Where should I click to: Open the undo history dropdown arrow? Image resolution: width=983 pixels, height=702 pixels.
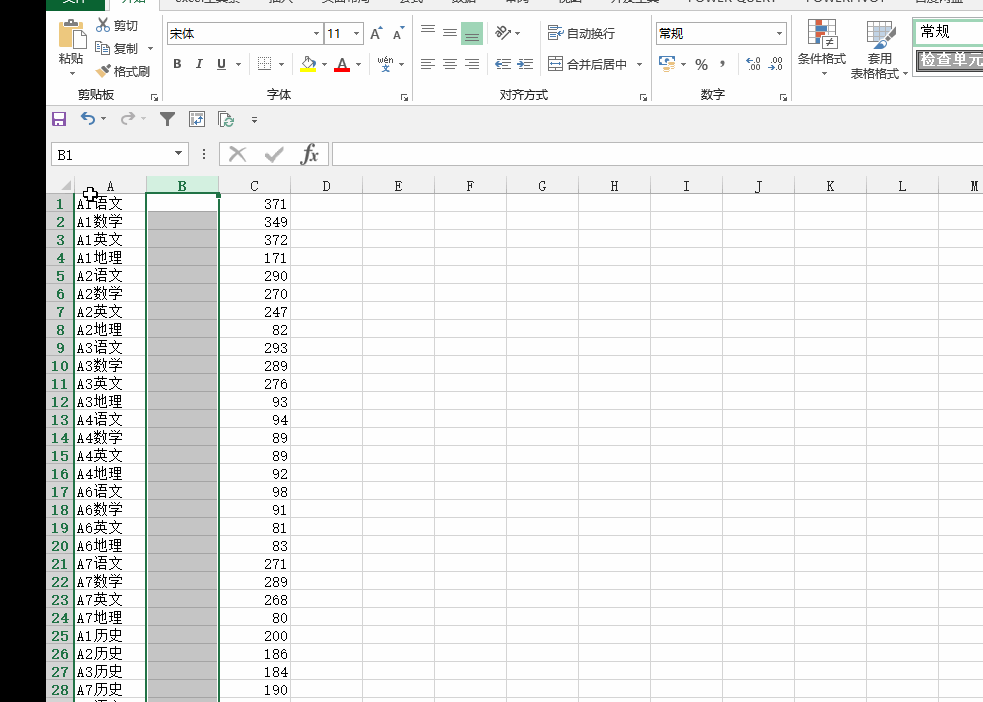[103, 118]
